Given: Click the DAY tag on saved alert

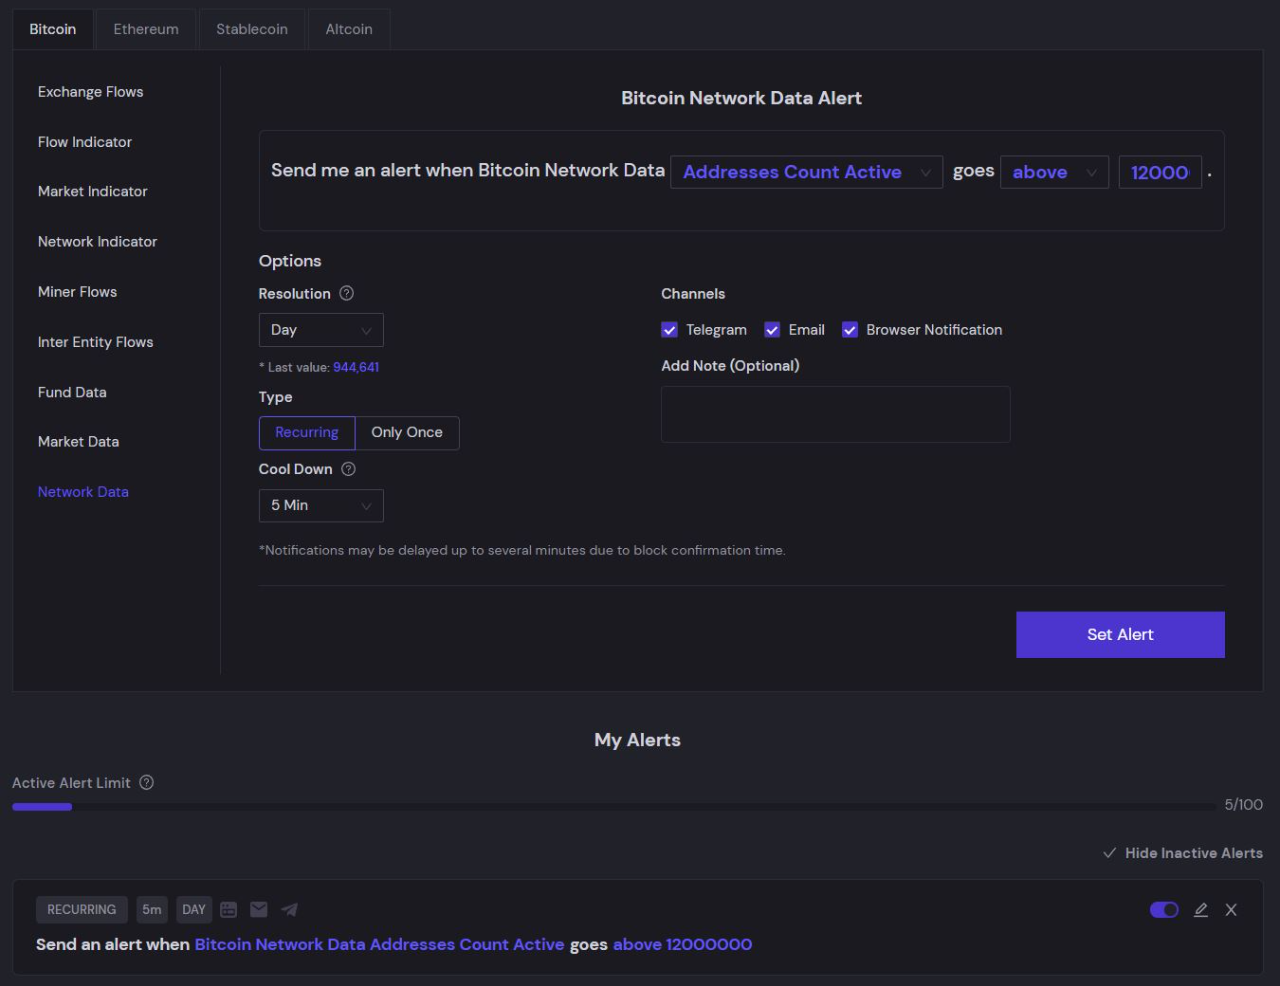Looking at the screenshot, I should tap(194, 910).
